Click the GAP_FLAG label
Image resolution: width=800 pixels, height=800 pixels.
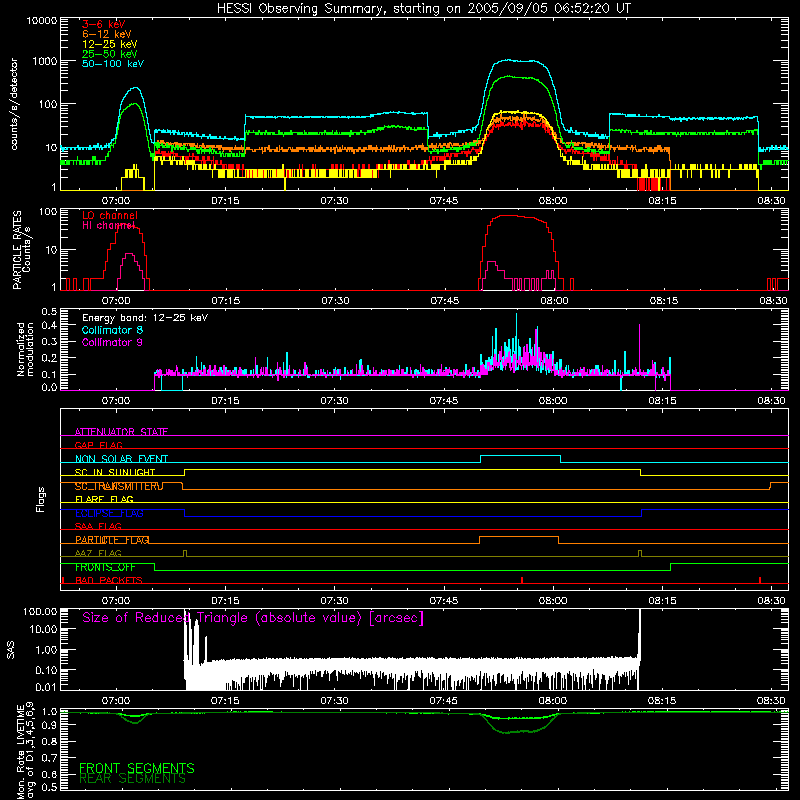pyautogui.click(x=98, y=445)
